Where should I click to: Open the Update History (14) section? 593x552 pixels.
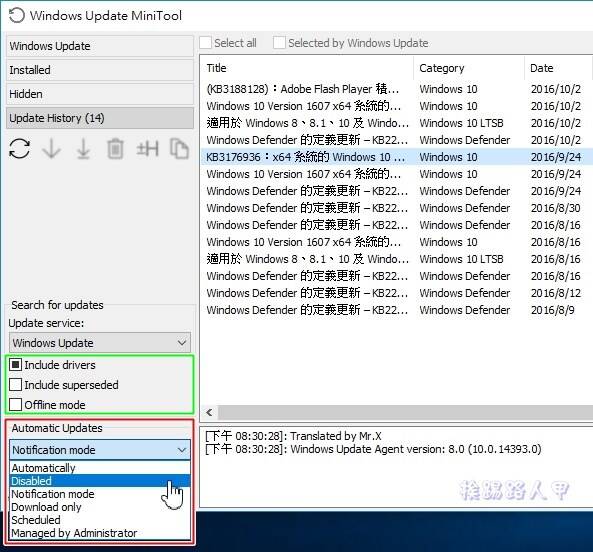pyautogui.click(x=100, y=118)
